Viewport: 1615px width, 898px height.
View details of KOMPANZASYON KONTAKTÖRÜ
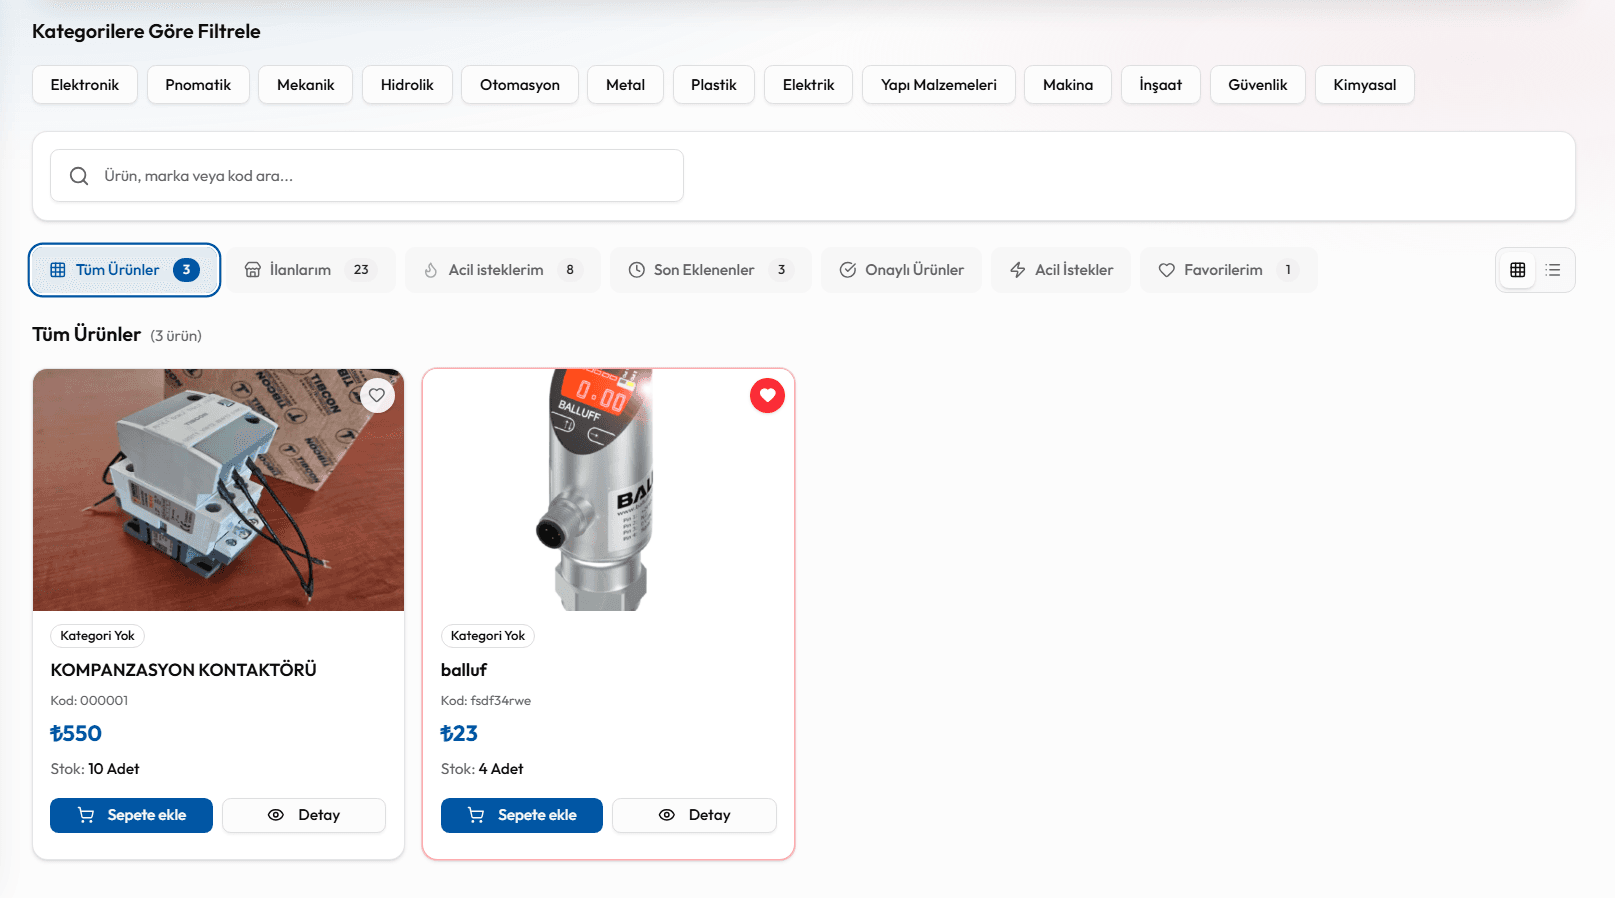[x=304, y=815]
